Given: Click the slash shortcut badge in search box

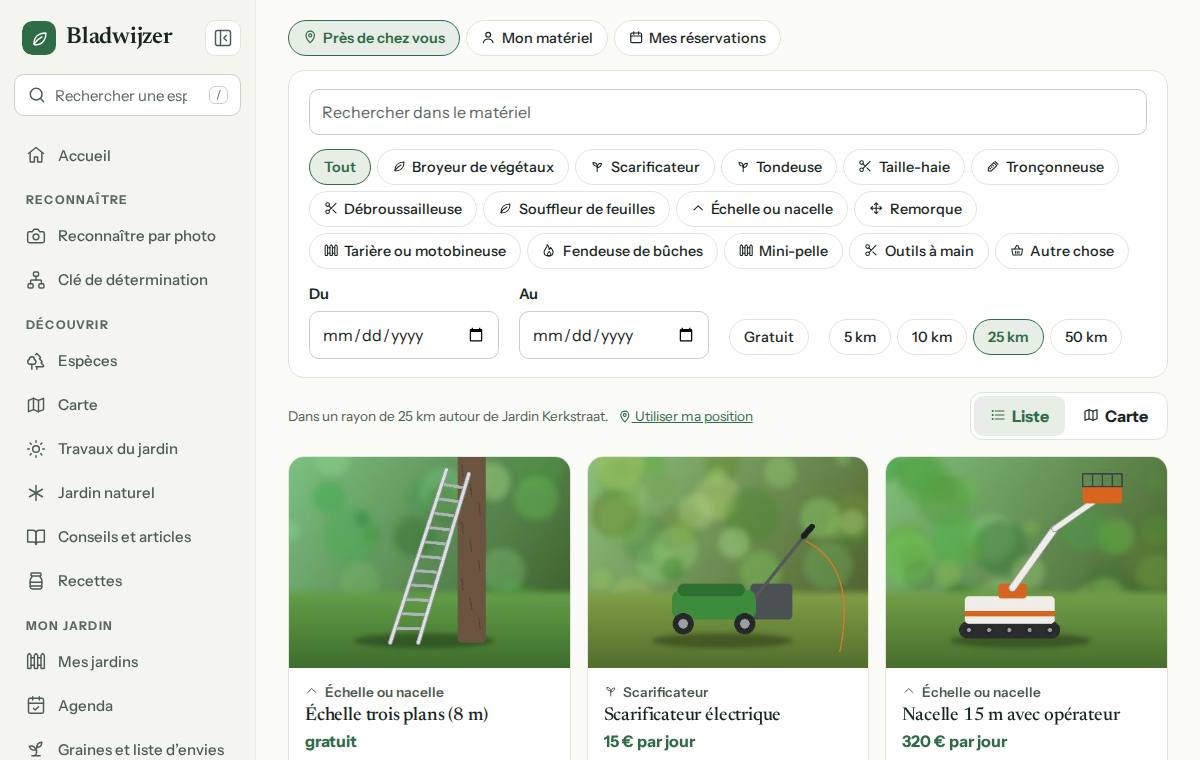Looking at the screenshot, I should [x=218, y=95].
